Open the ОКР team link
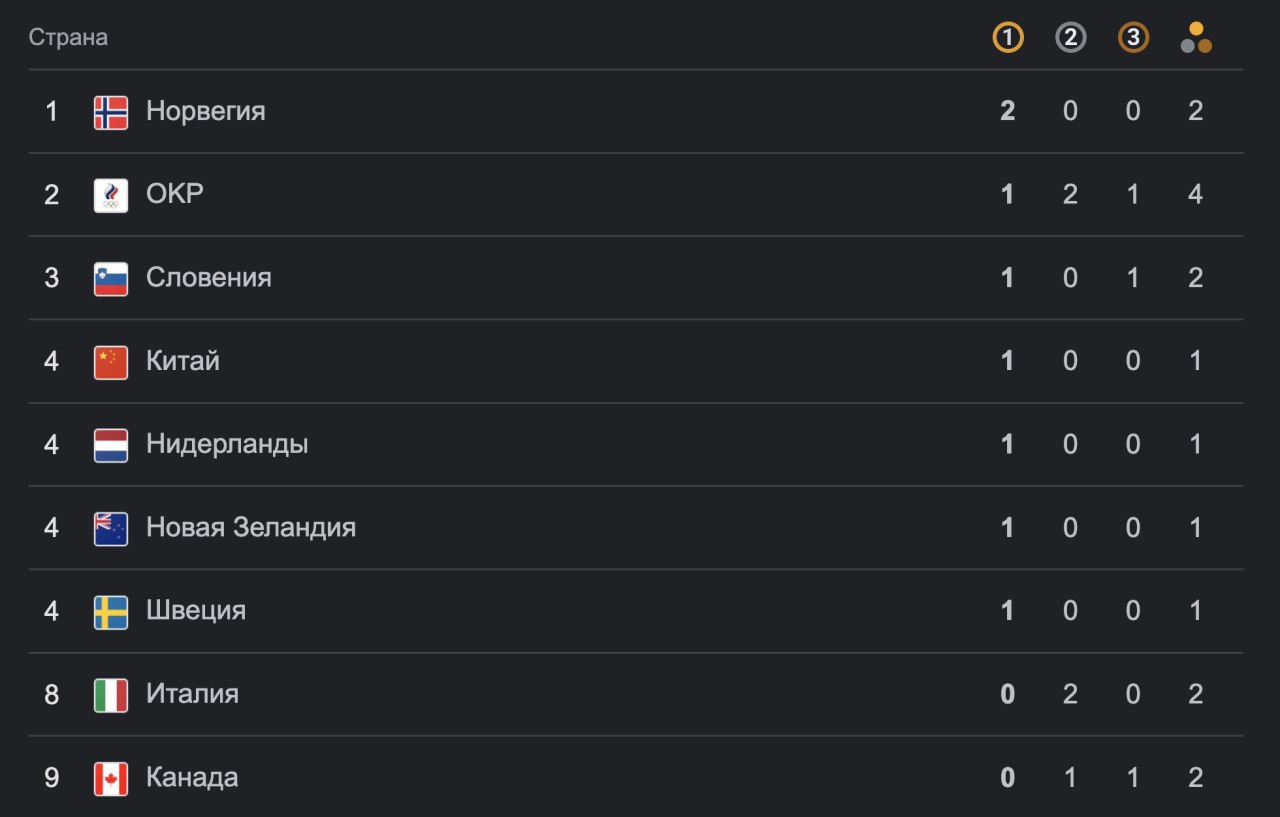 point(175,193)
